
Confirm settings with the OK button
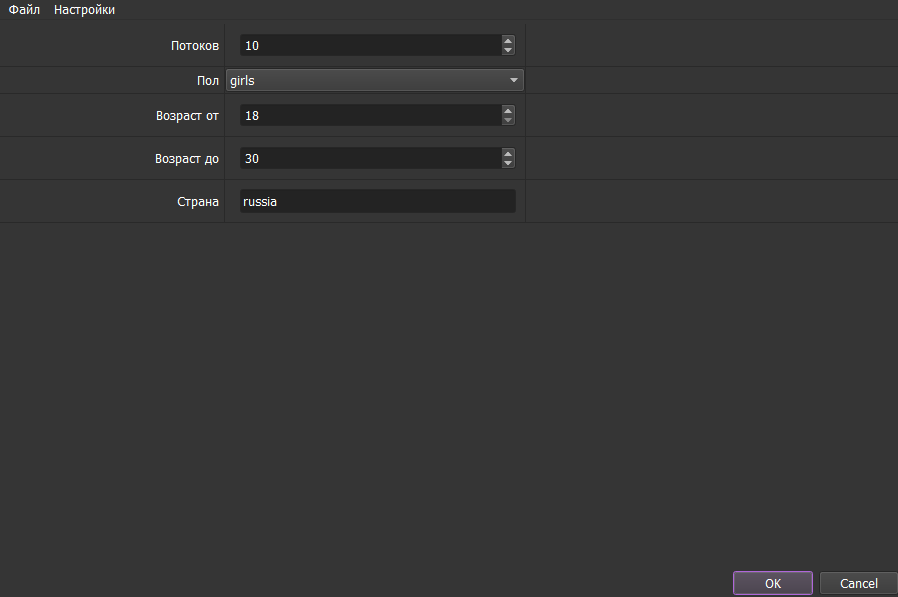tap(773, 583)
